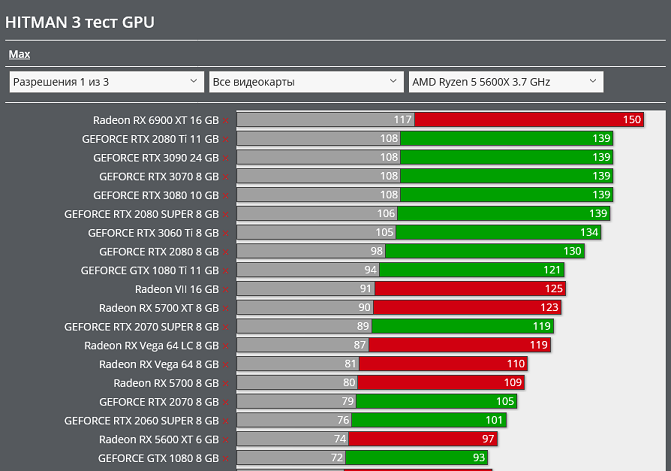Remove Radeon VII 16 GB with red X
671x471 pixels.
pos(226,290)
